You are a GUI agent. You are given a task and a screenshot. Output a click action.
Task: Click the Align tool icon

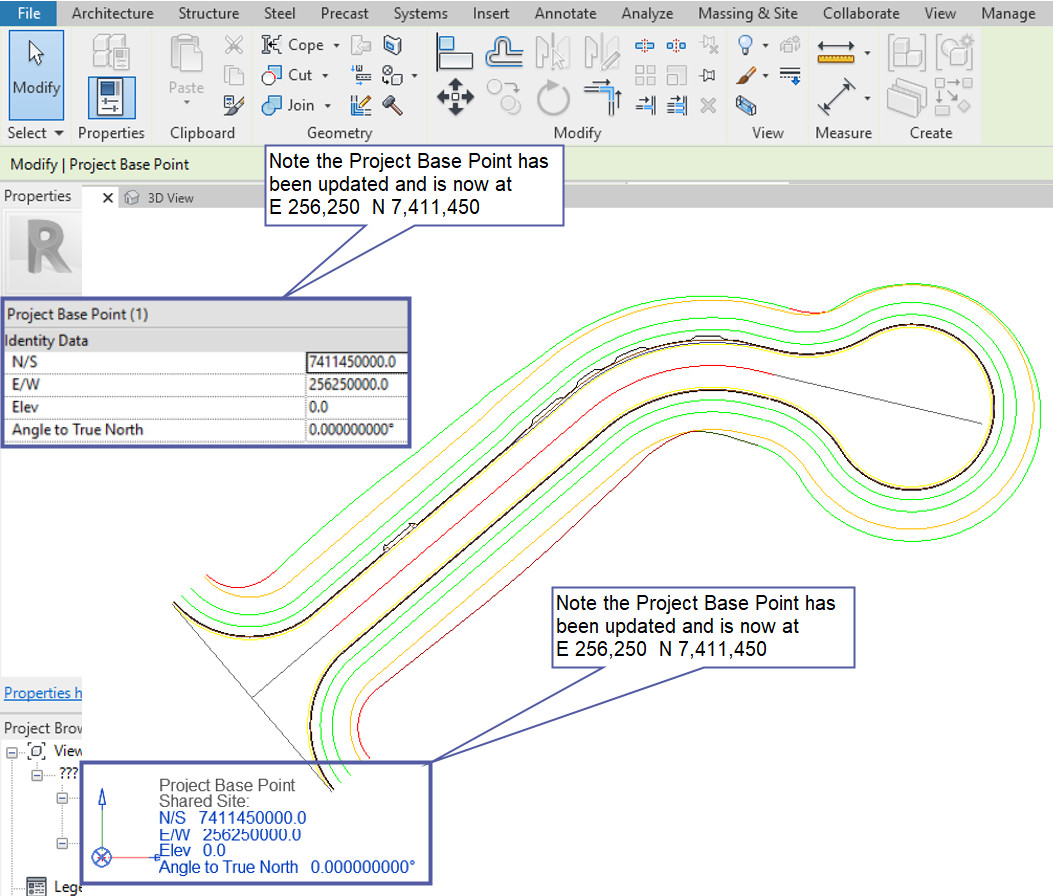click(x=456, y=50)
